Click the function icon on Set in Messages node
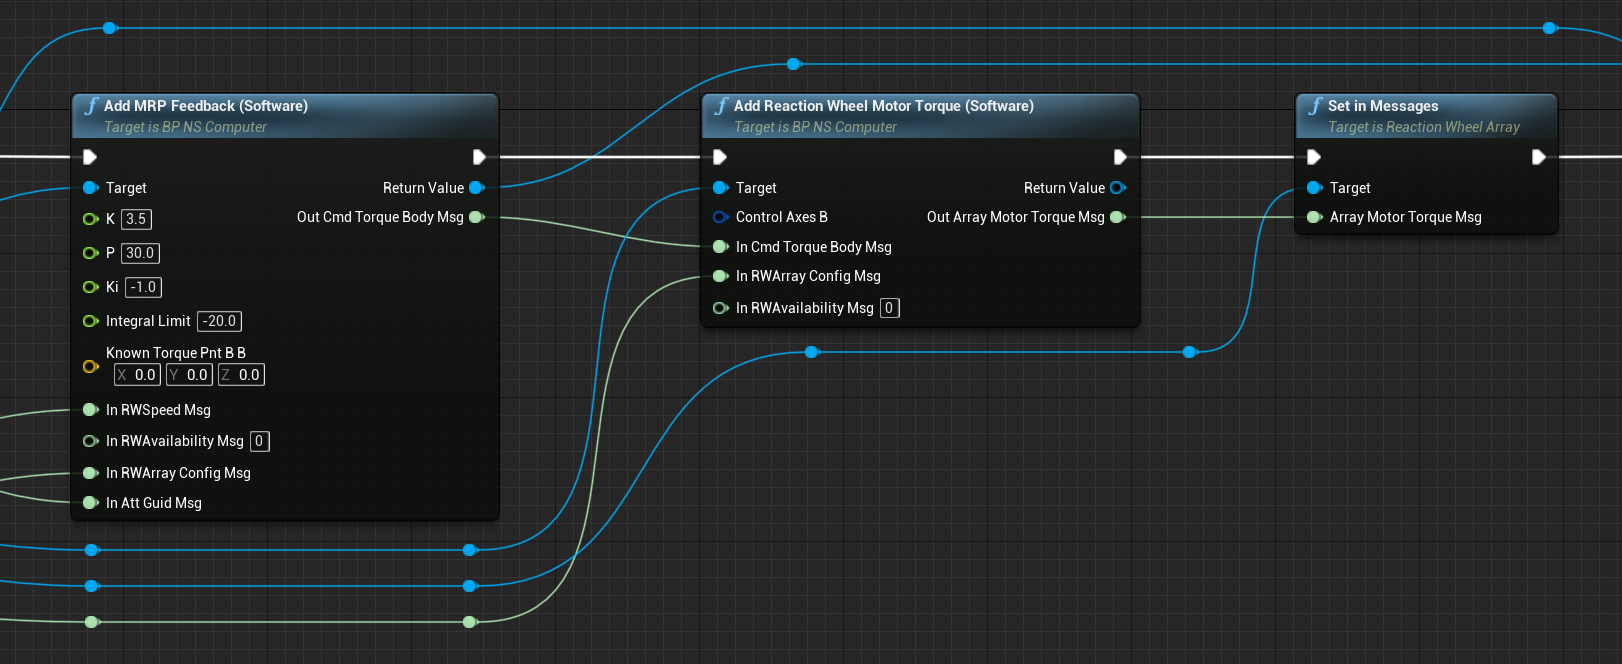The height and width of the screenshot is (664, 1622). [1315, 106]
